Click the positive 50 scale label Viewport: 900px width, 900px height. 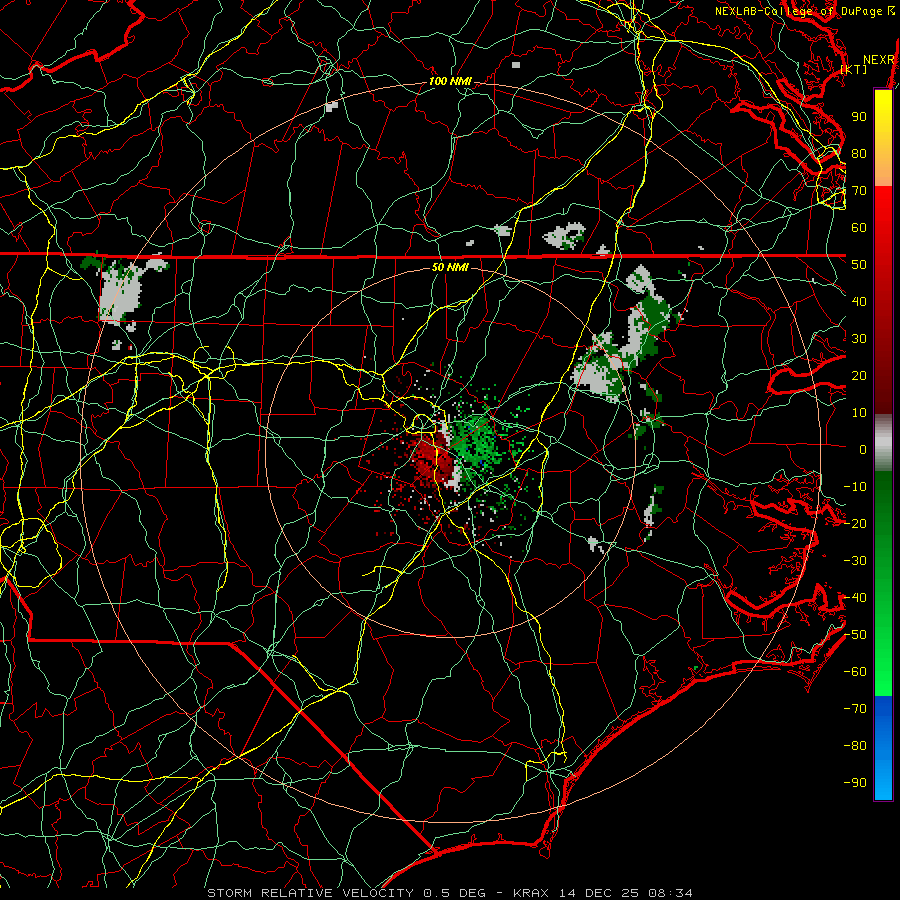click(859, 265)
